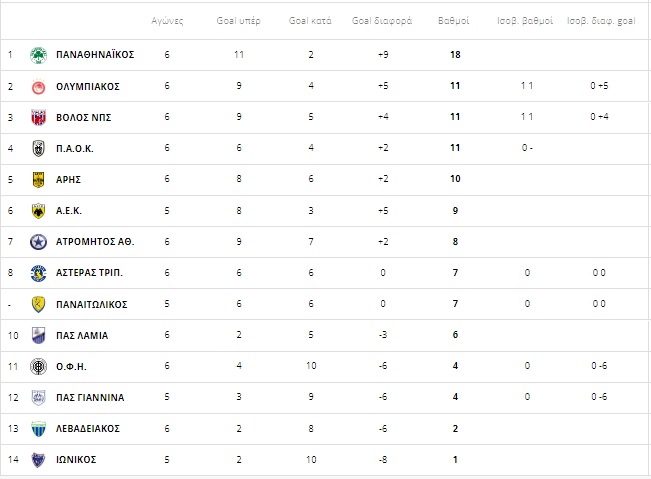
Task: Click the Levadiakos green striped crest
Action: click(x=39, y=428)
